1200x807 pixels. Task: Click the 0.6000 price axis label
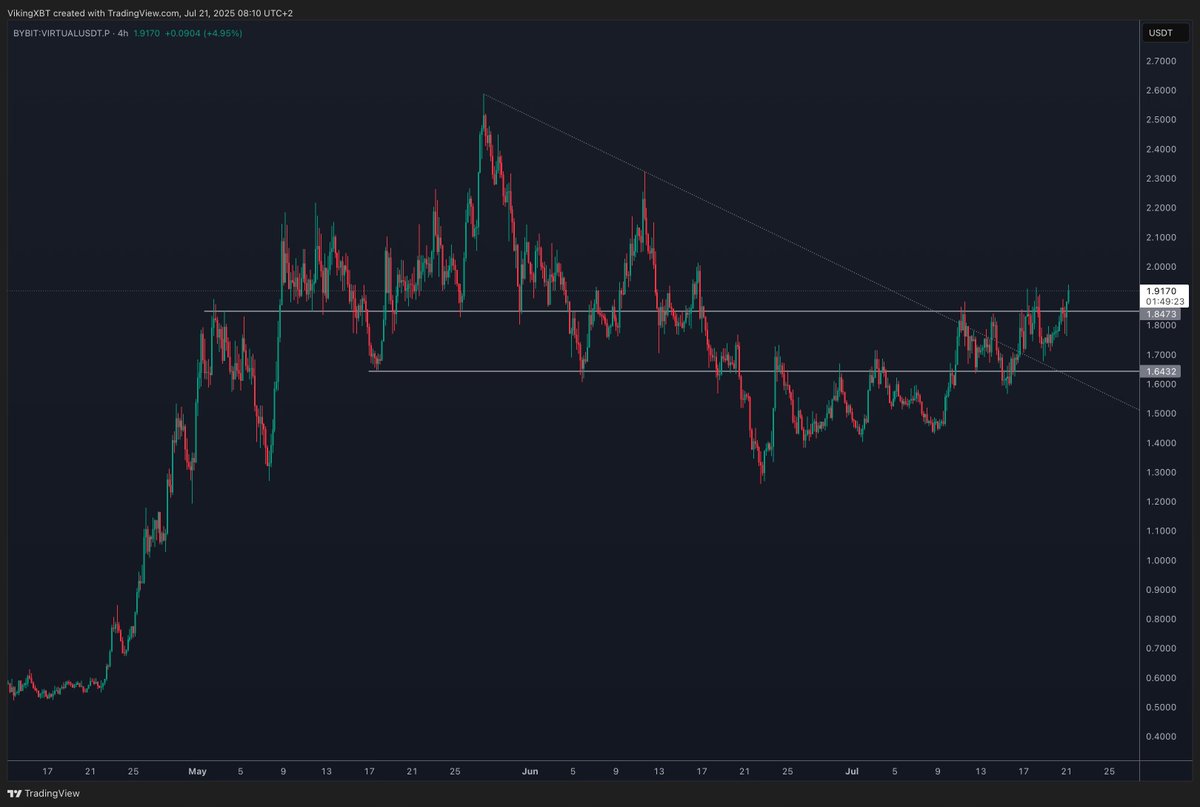(1160, 678)
